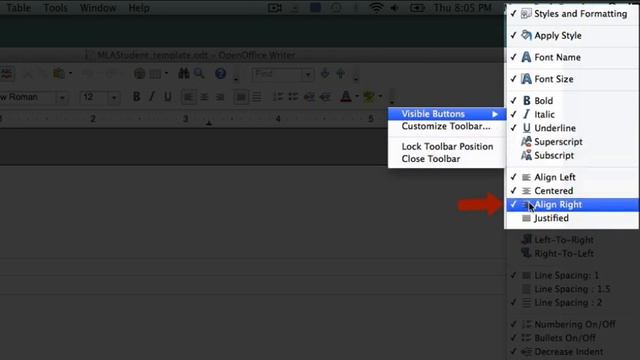
Task: Click the Find Previous up-arrow icon
Action: pyautogui.click(x=340, y=74)
